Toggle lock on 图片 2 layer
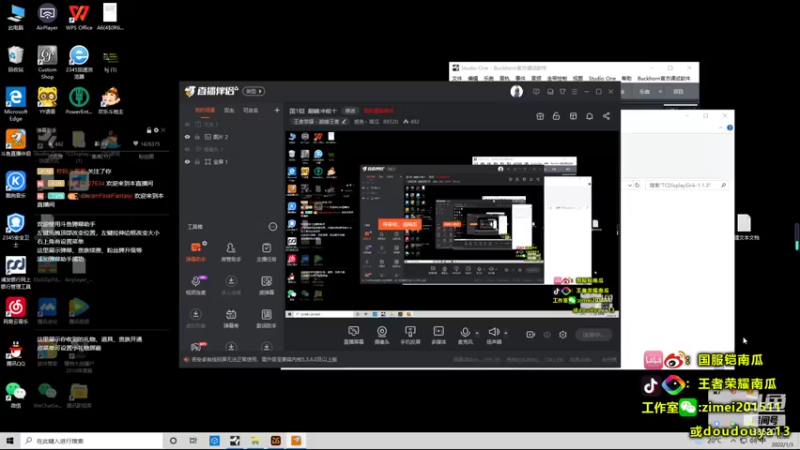Image resolution: width=800 pixels, height=450 pixels. 197,137
